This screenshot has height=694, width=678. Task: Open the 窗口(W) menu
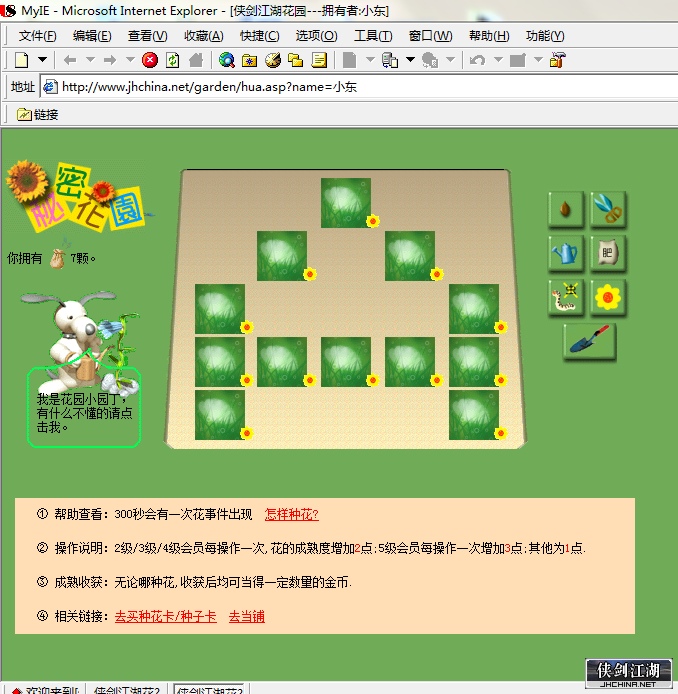[x=431, y=36]
